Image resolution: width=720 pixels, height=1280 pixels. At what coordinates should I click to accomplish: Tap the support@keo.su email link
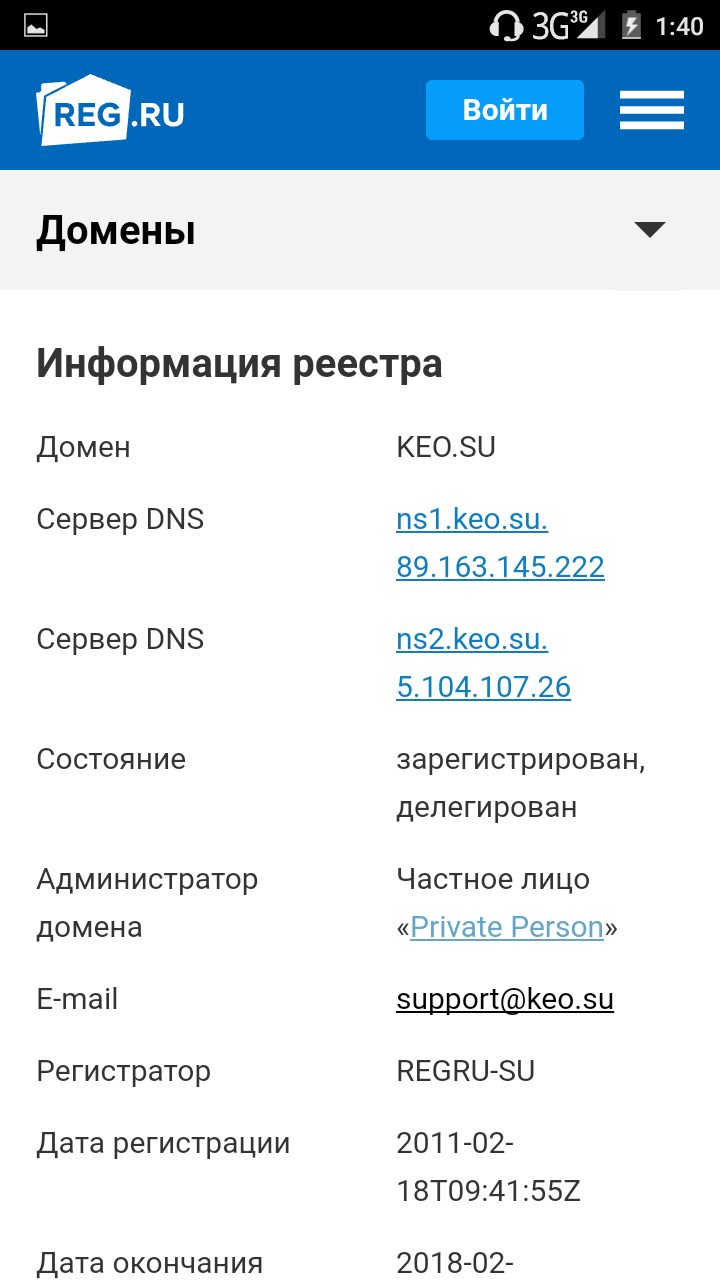click(x=505, y=1000)
